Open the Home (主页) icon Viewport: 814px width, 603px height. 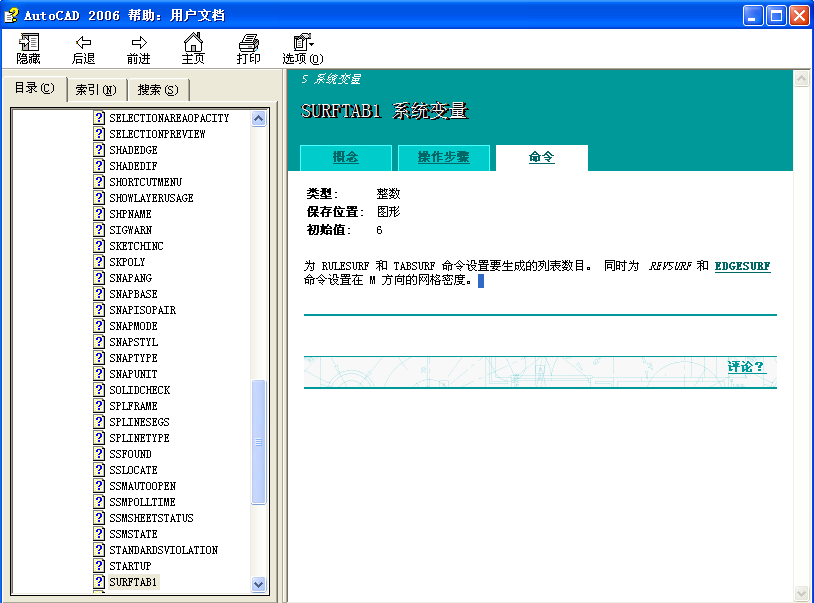click(x=193, y=42)
